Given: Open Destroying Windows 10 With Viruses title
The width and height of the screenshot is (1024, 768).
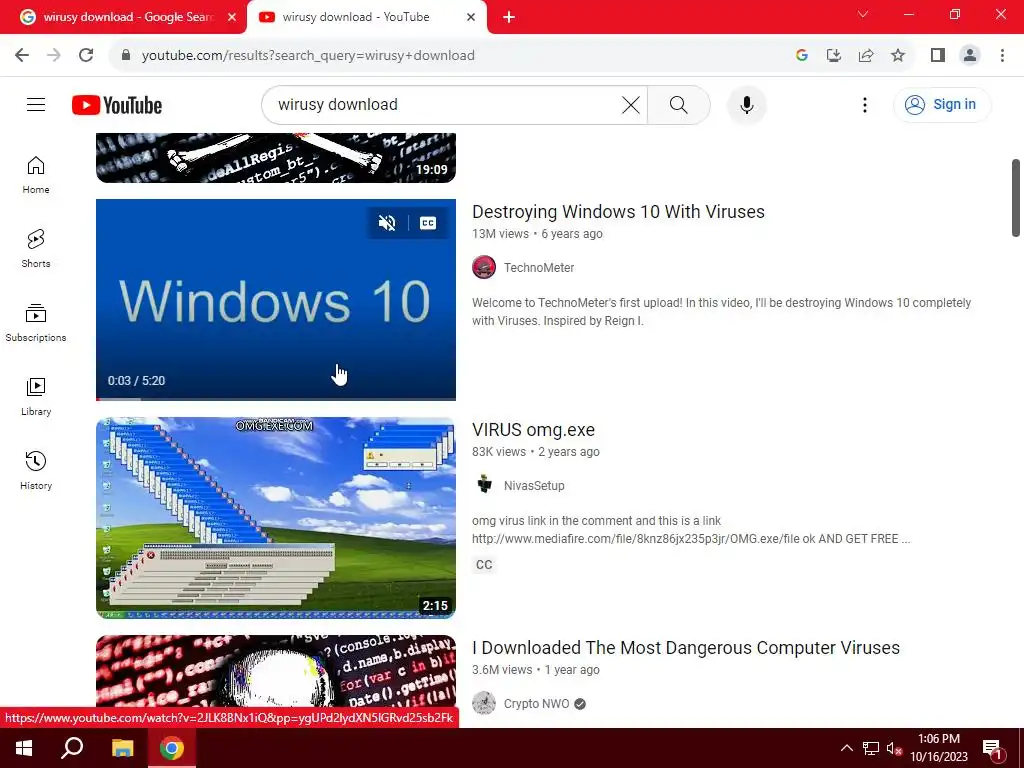Looking at the screenshot, I should [618, 212].
